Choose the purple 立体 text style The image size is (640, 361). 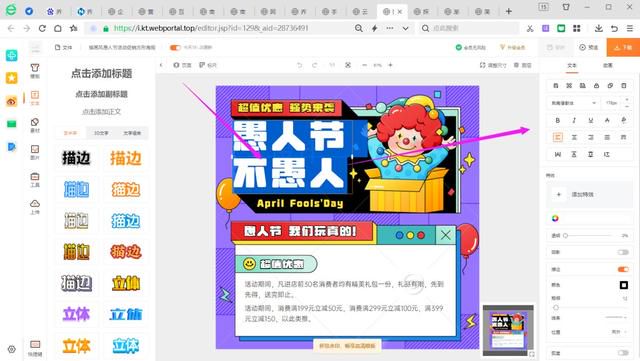tap(76, 314)
